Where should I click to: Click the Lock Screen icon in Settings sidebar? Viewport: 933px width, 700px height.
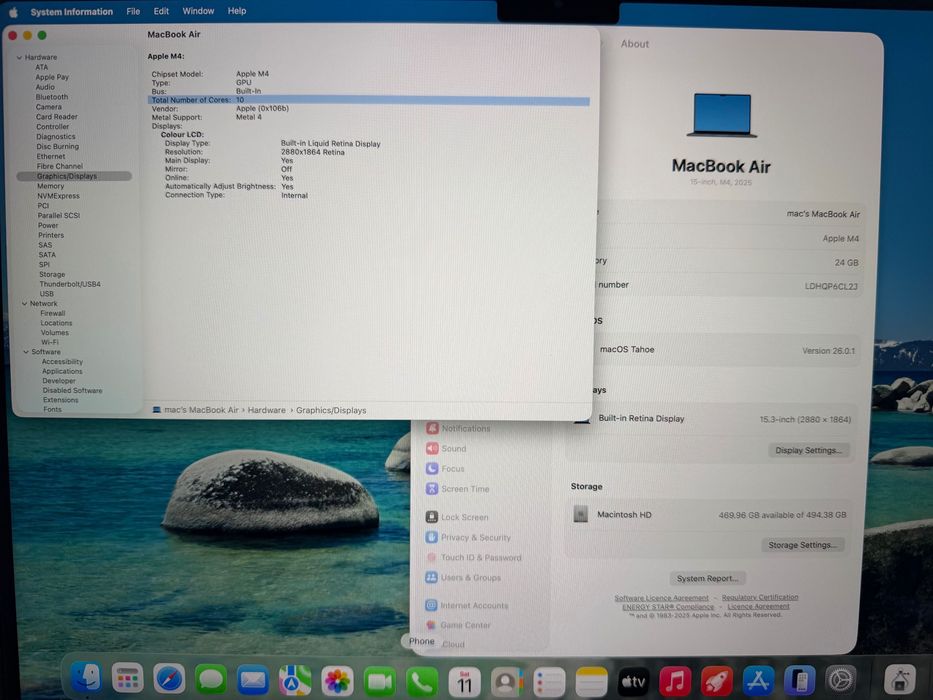(432, 517)
